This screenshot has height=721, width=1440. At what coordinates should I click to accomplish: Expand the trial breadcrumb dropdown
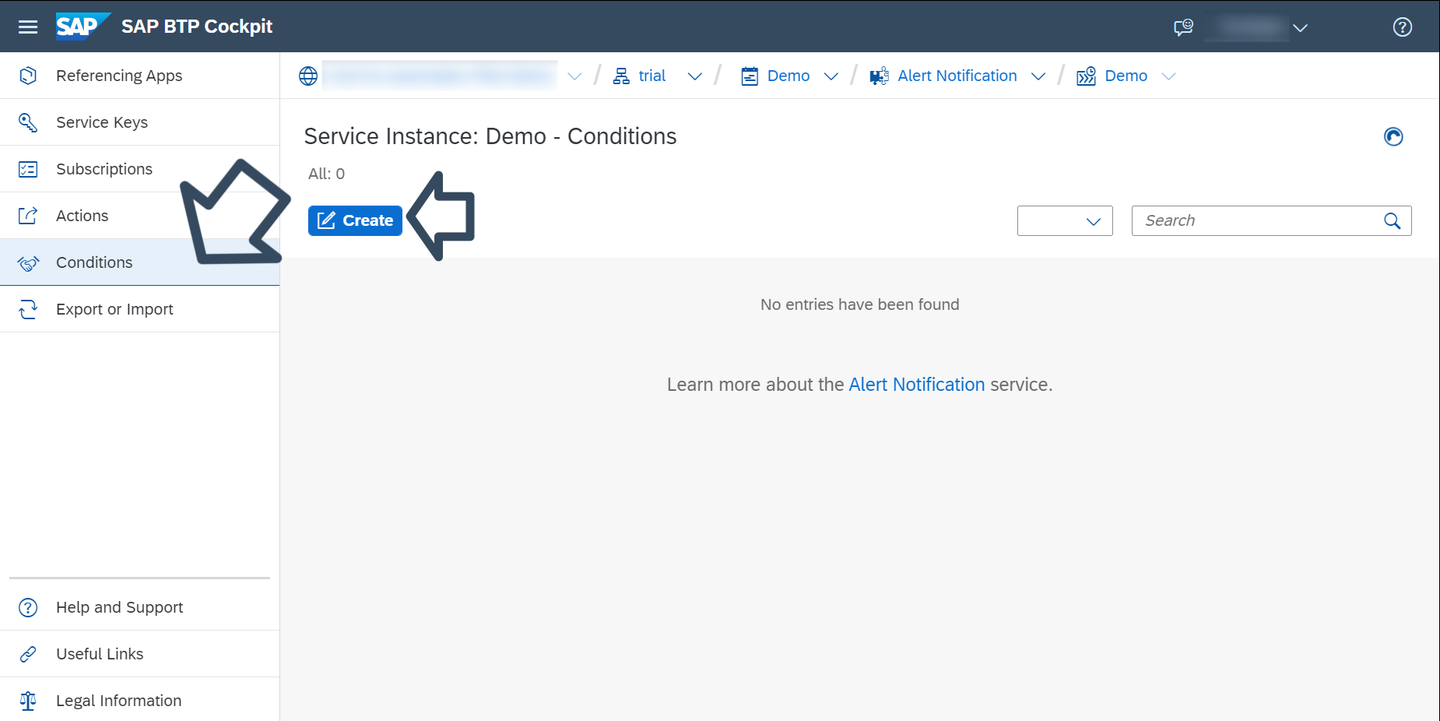coord(695,77)
